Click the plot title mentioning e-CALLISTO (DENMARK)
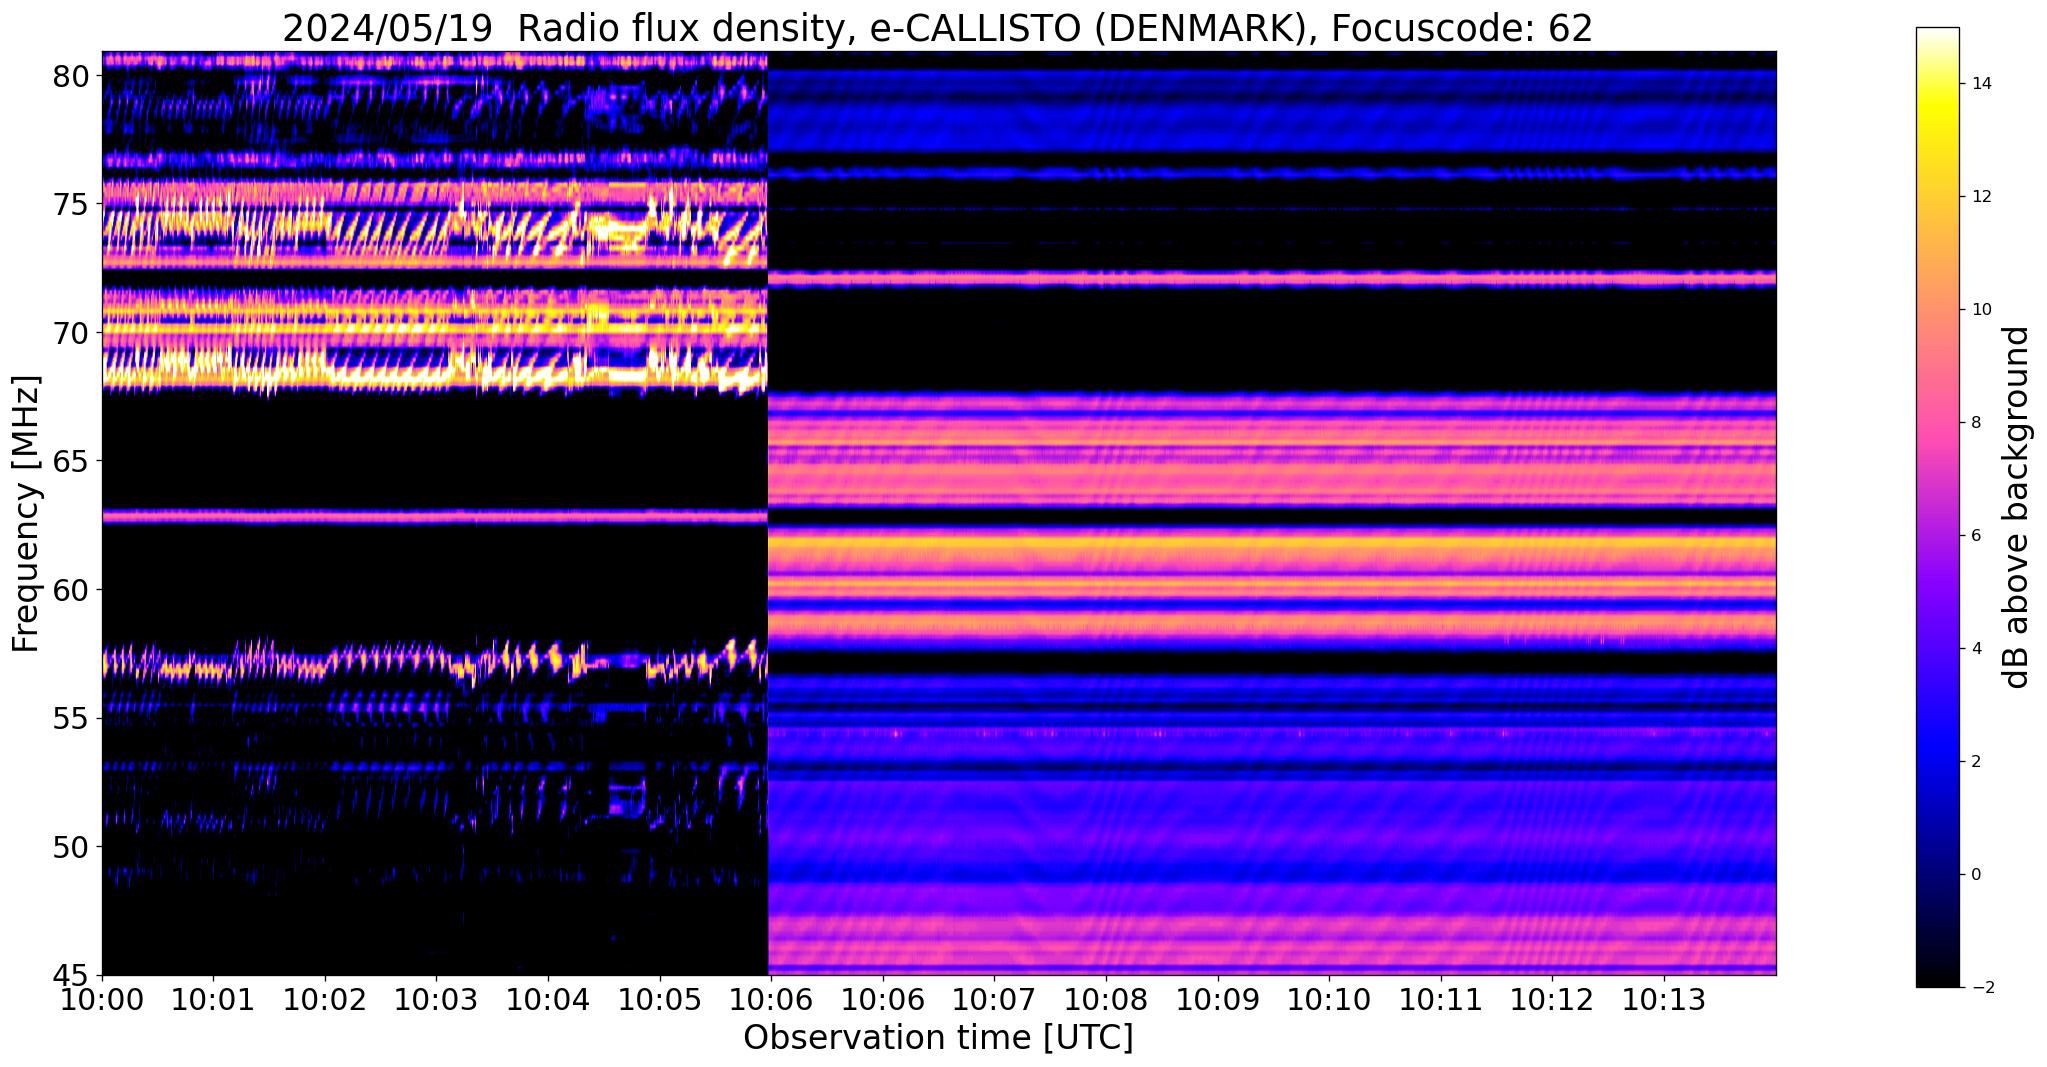The height and width of the screenshot is (1067, 2047). [x=937, y=28]
